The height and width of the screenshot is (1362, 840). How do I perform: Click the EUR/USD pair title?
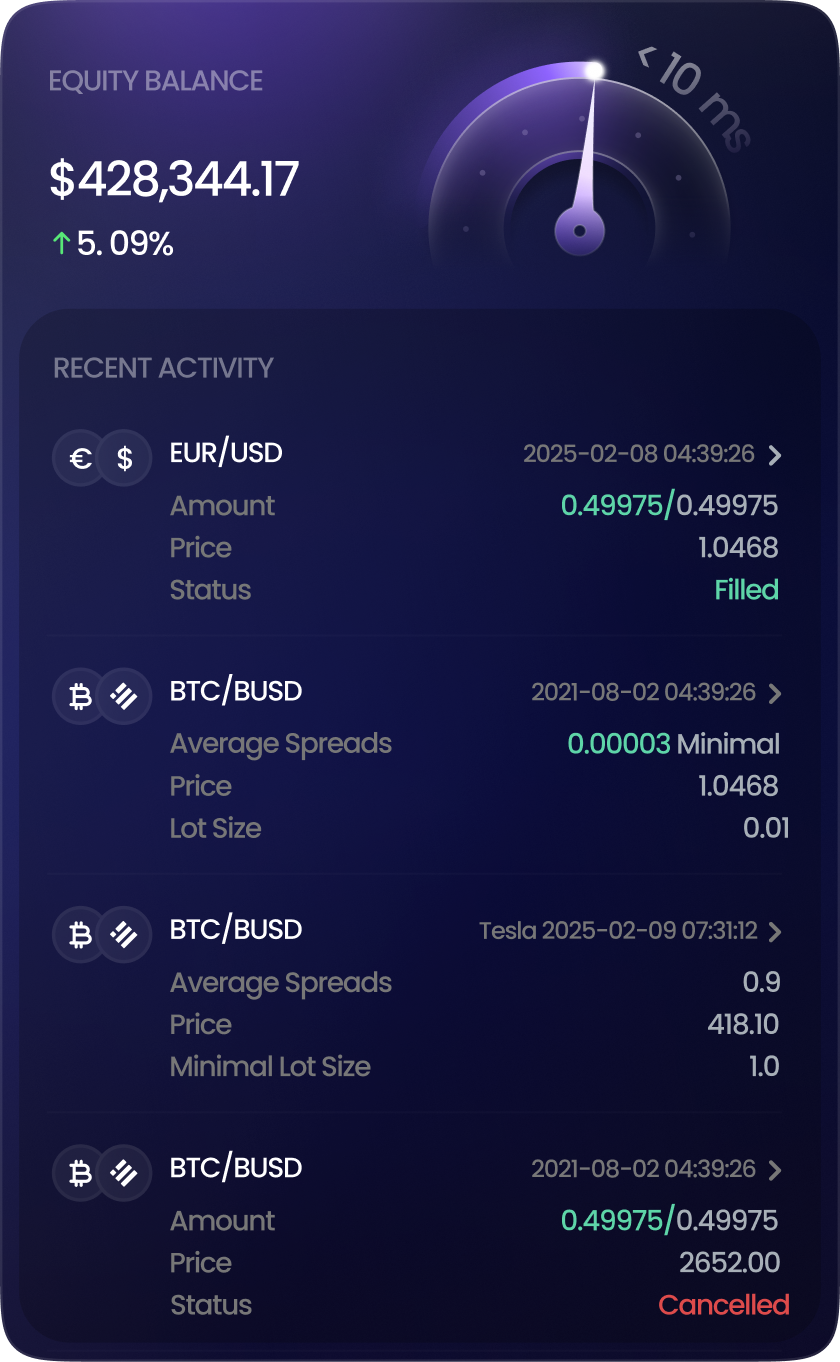226,453
